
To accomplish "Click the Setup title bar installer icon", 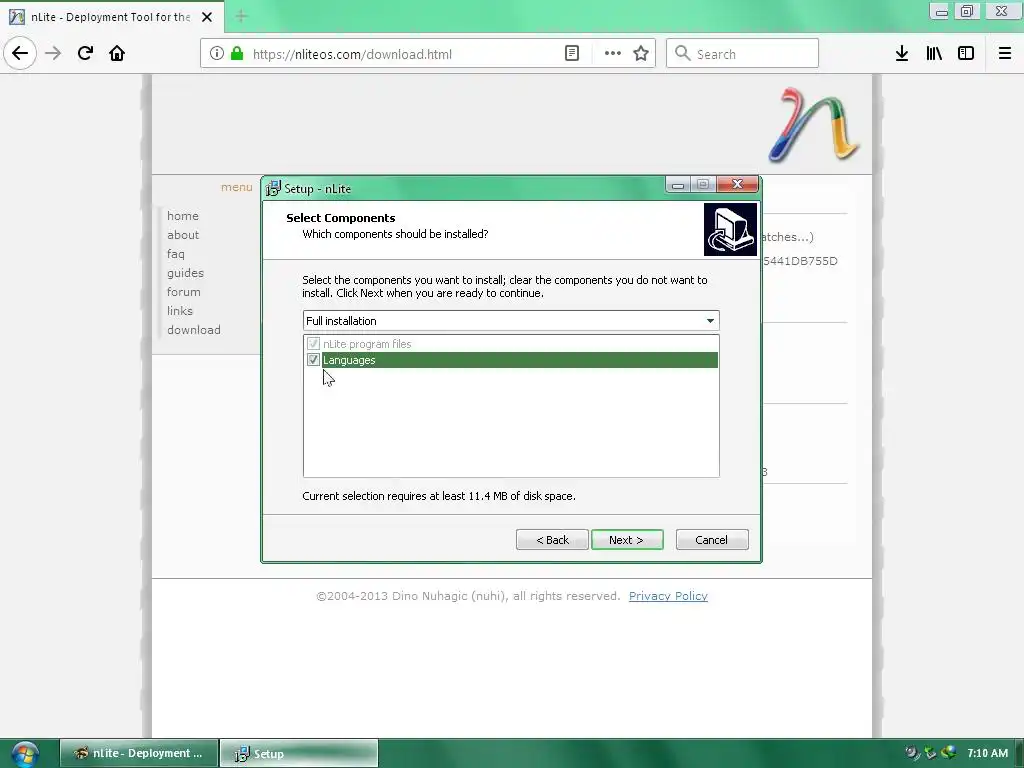I will coord(273,189).
